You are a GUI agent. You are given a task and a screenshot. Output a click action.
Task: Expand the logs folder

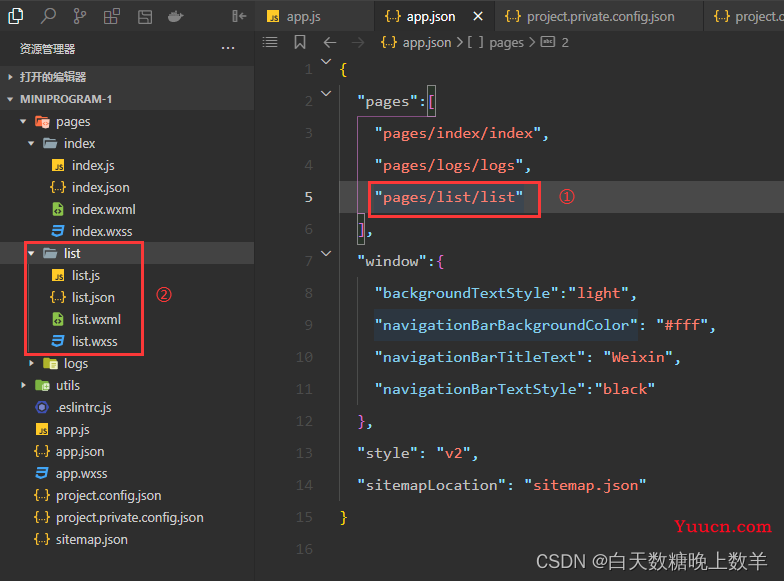[31, 364]
